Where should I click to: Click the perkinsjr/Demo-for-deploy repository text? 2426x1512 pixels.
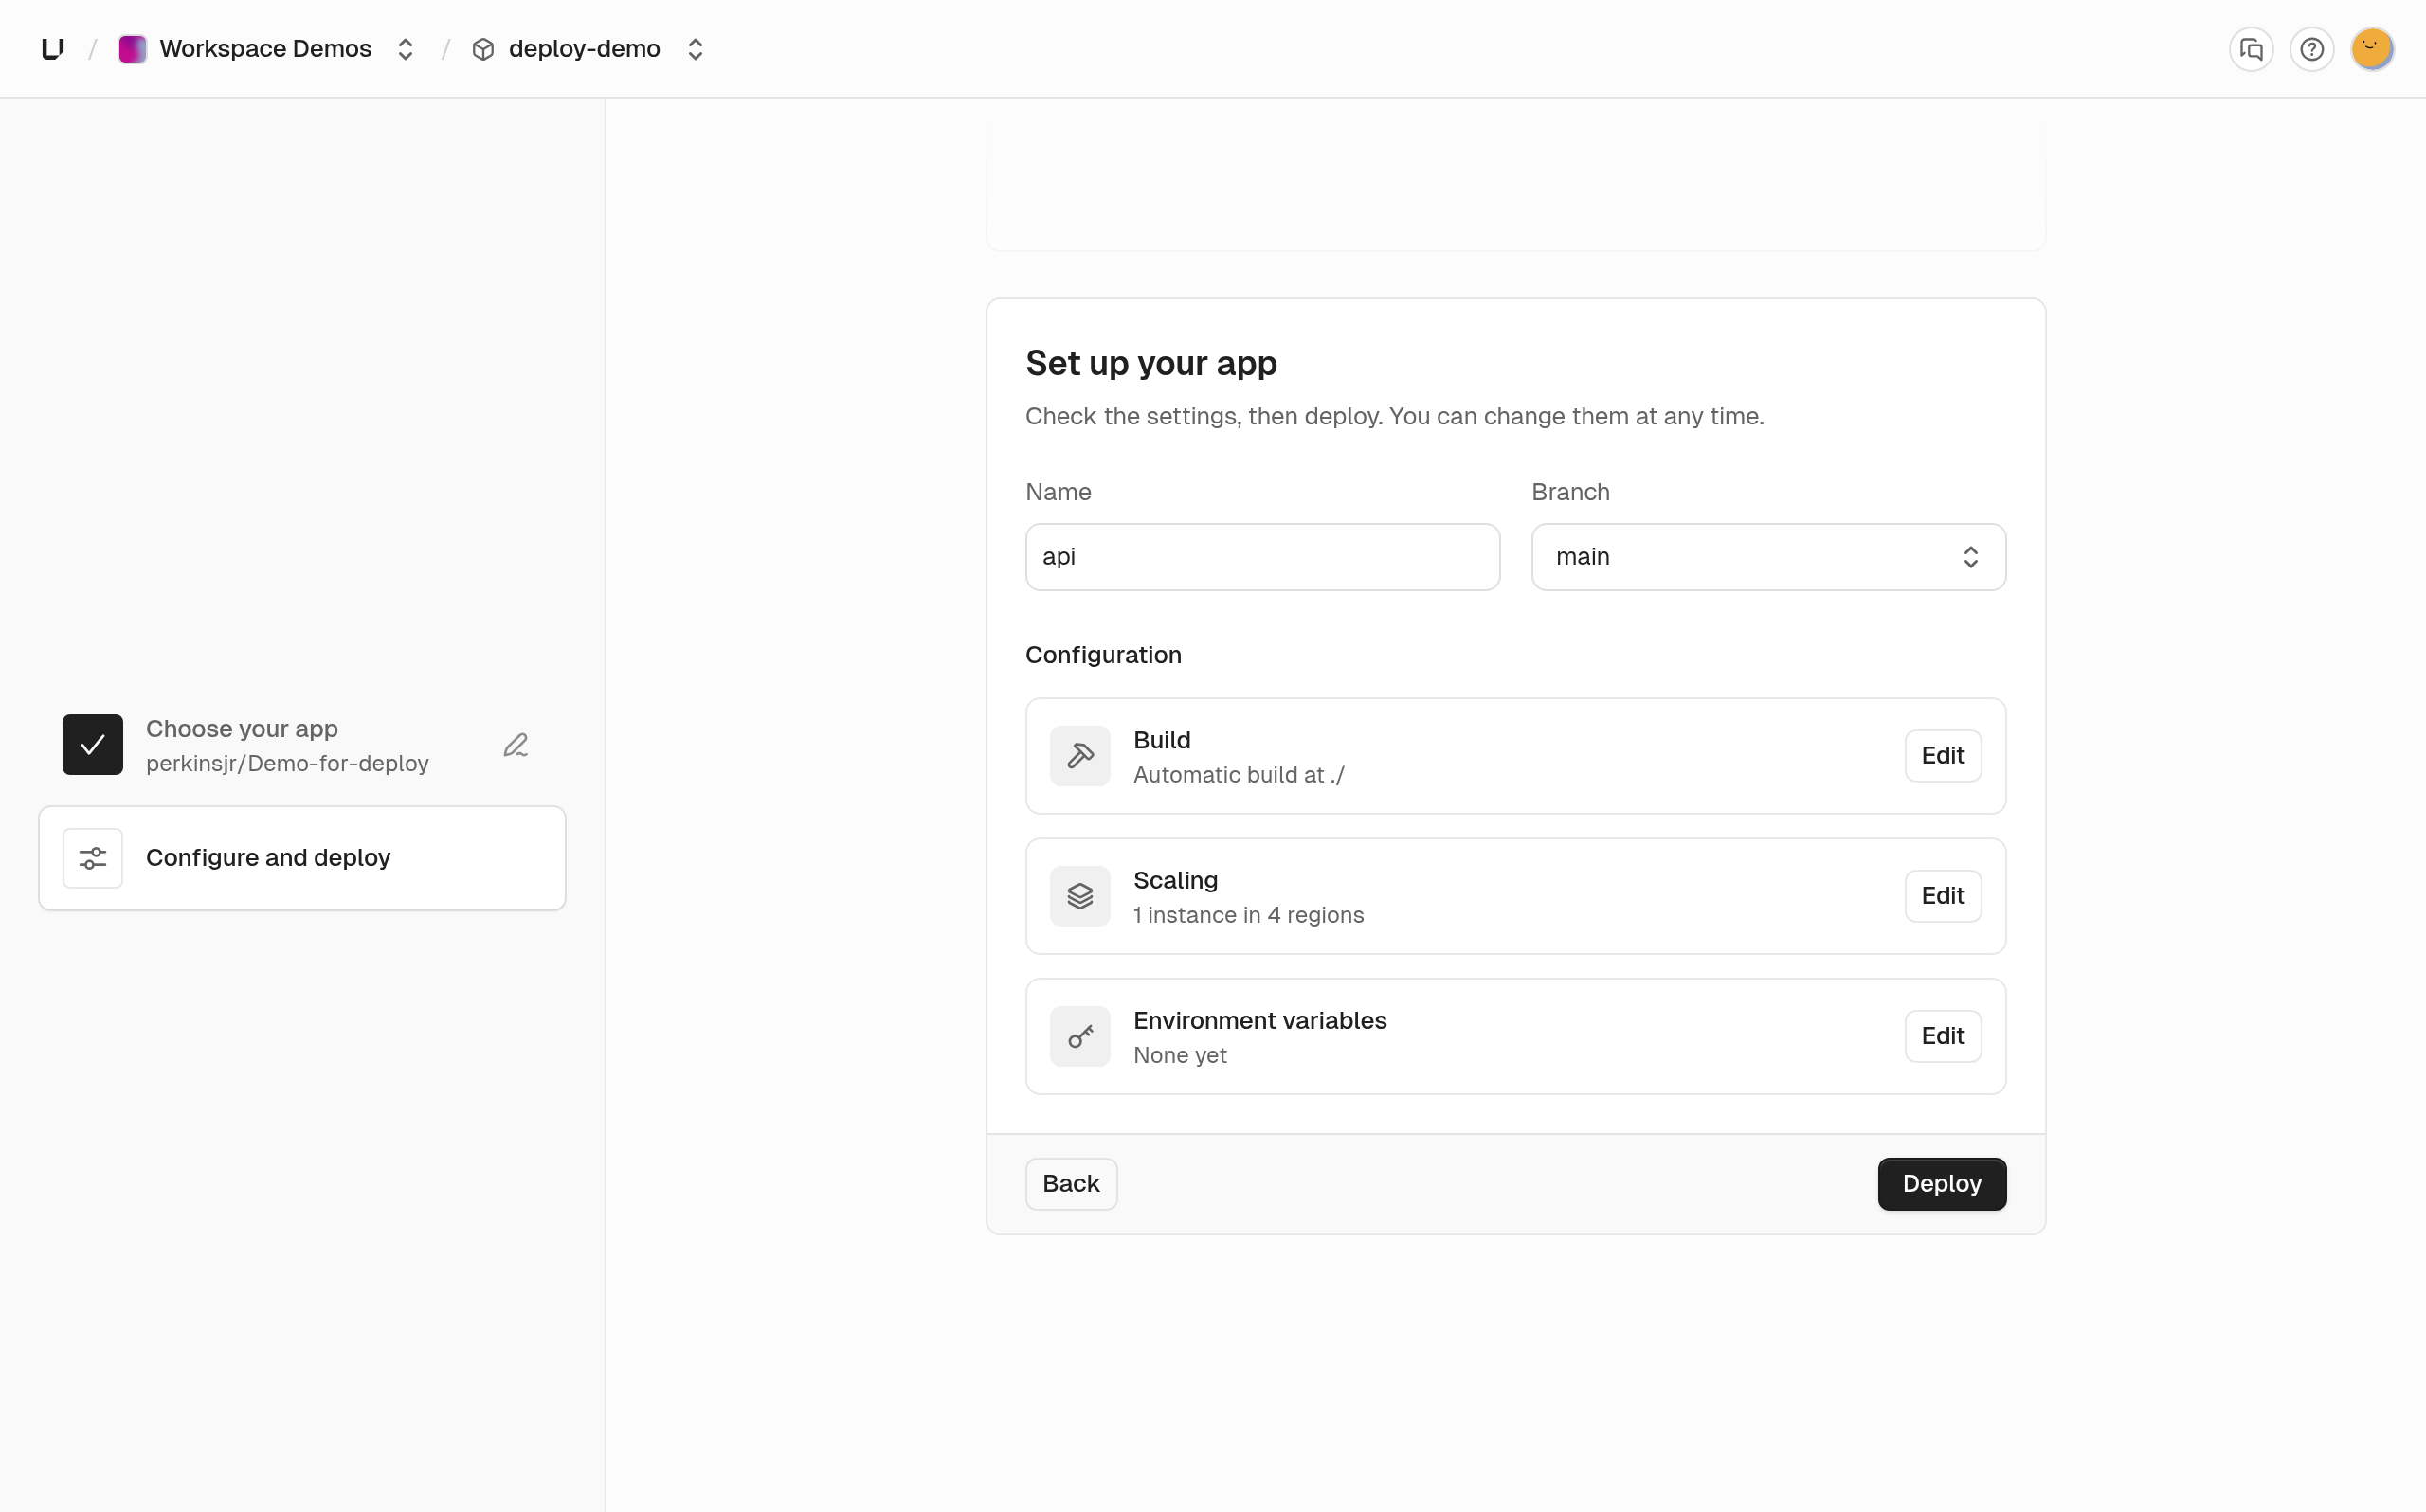(x=287, y=764)
